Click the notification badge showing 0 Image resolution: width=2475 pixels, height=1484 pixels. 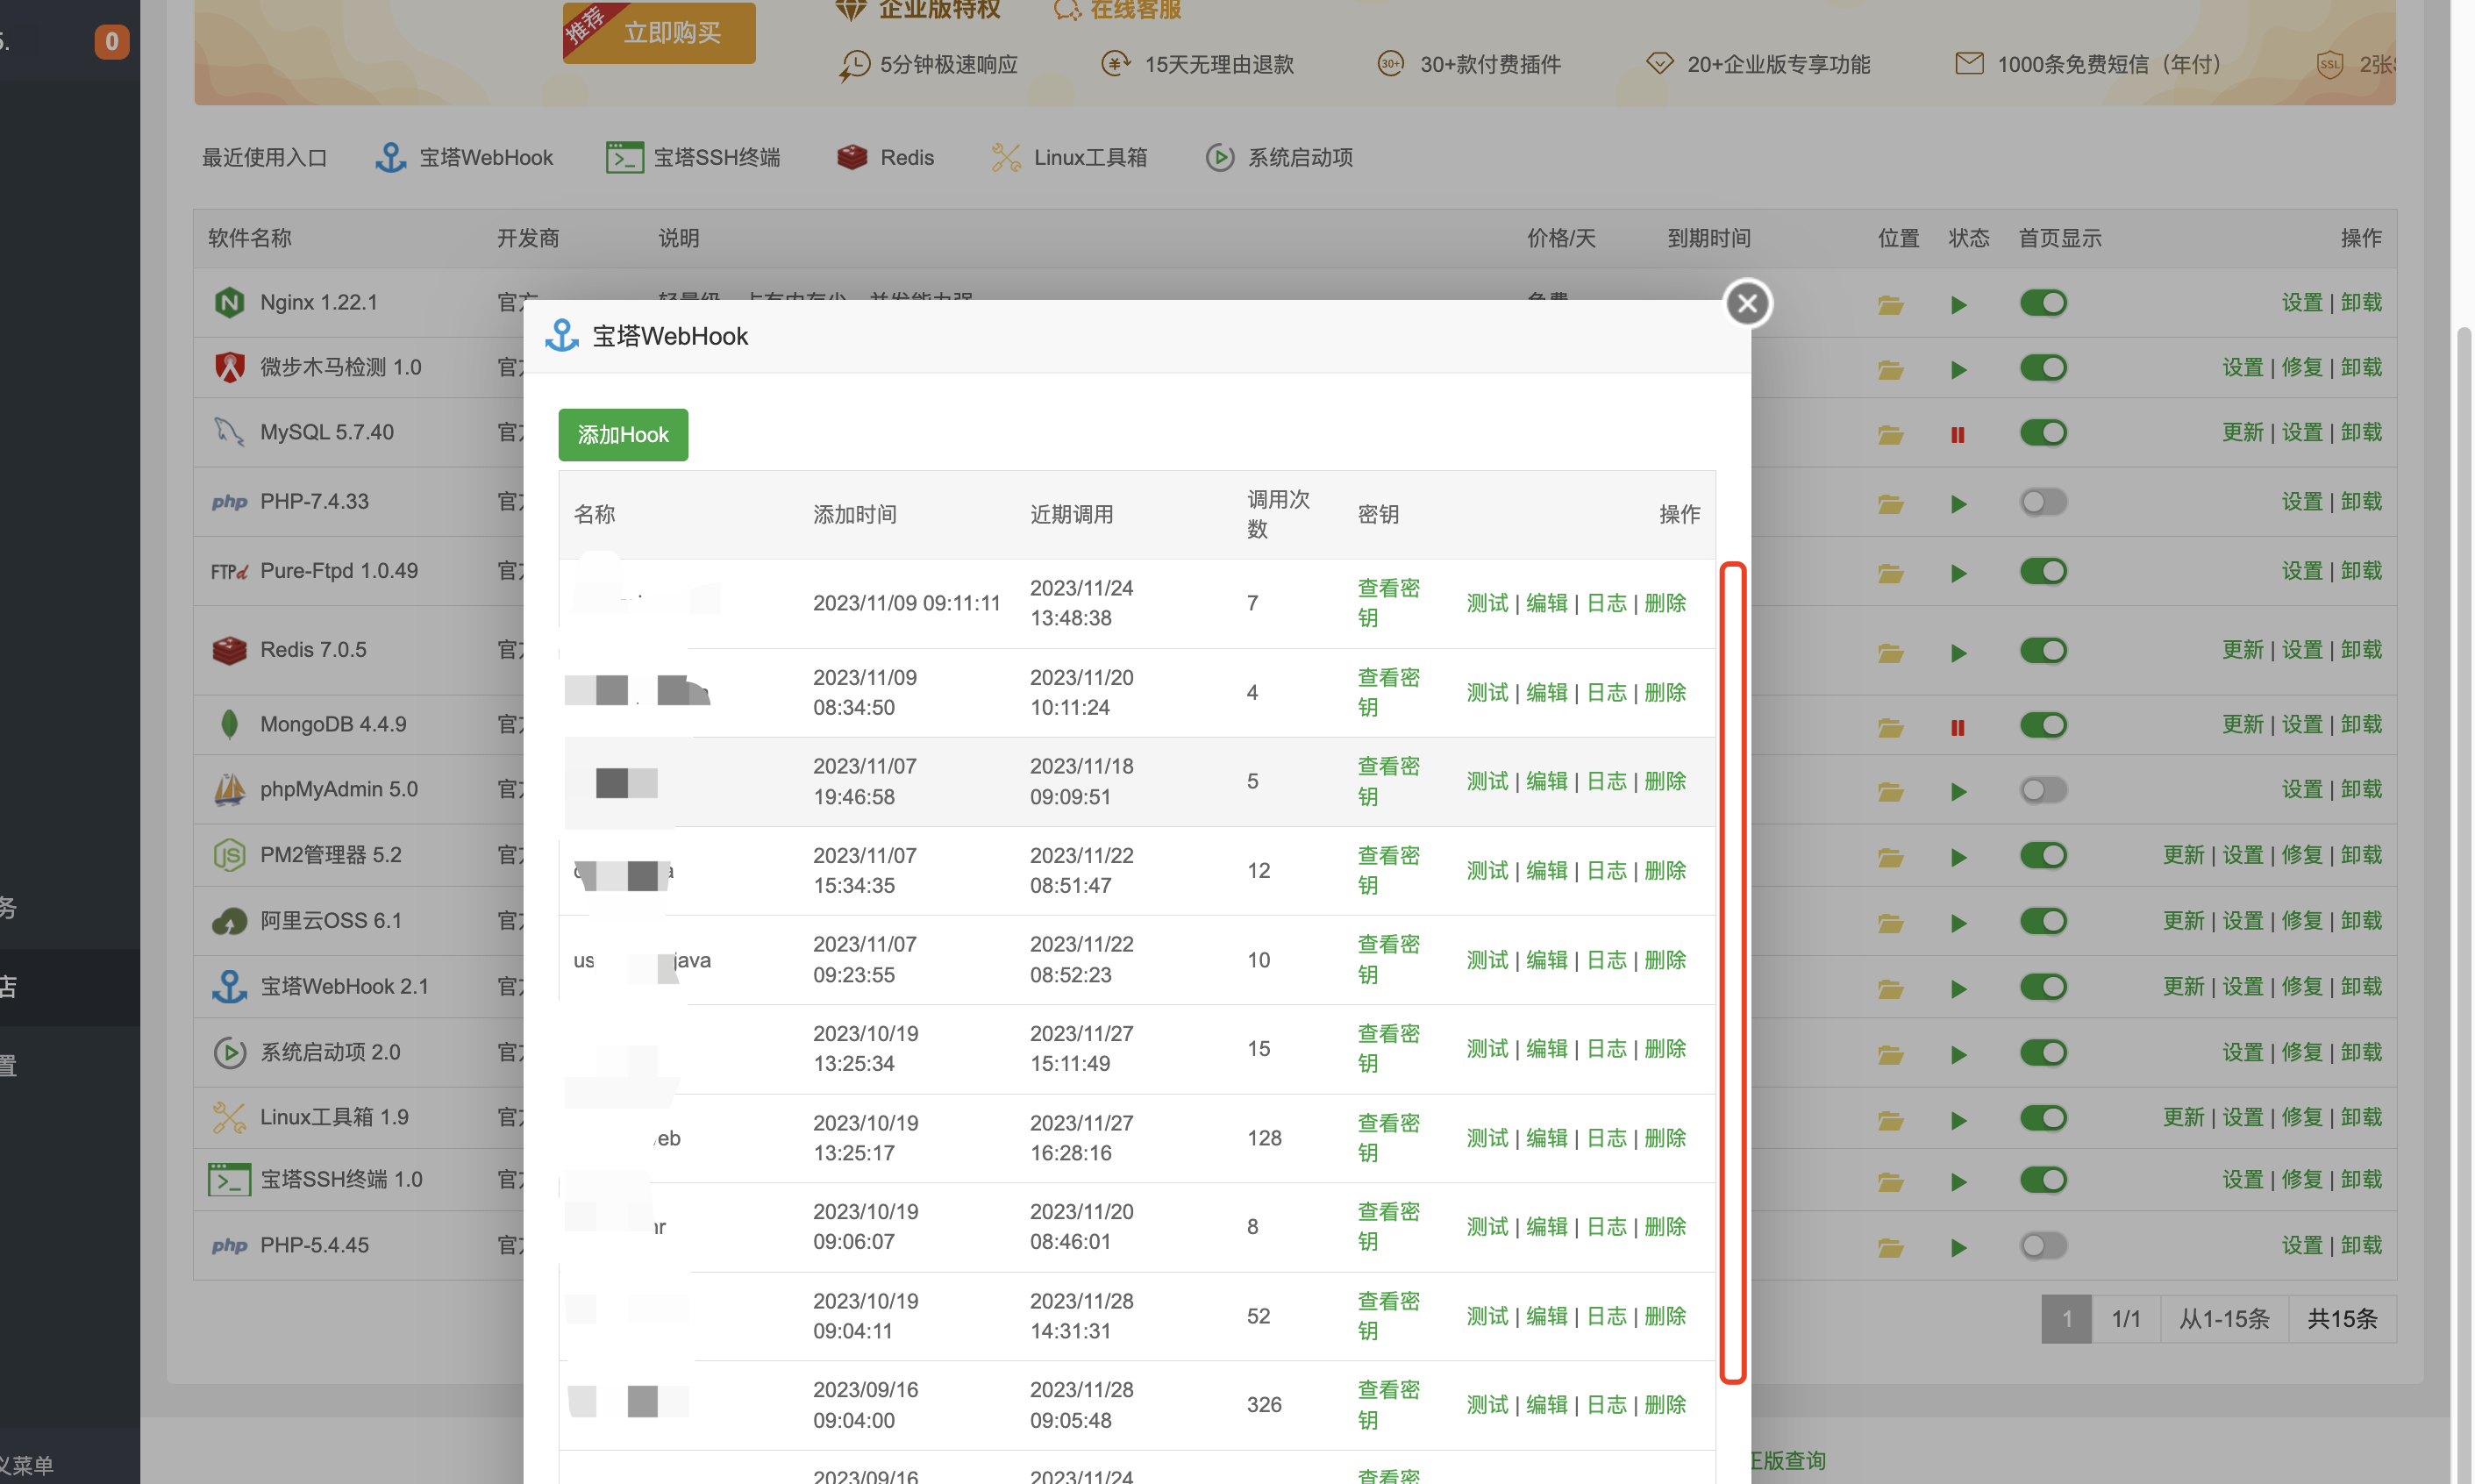point(111,41)
